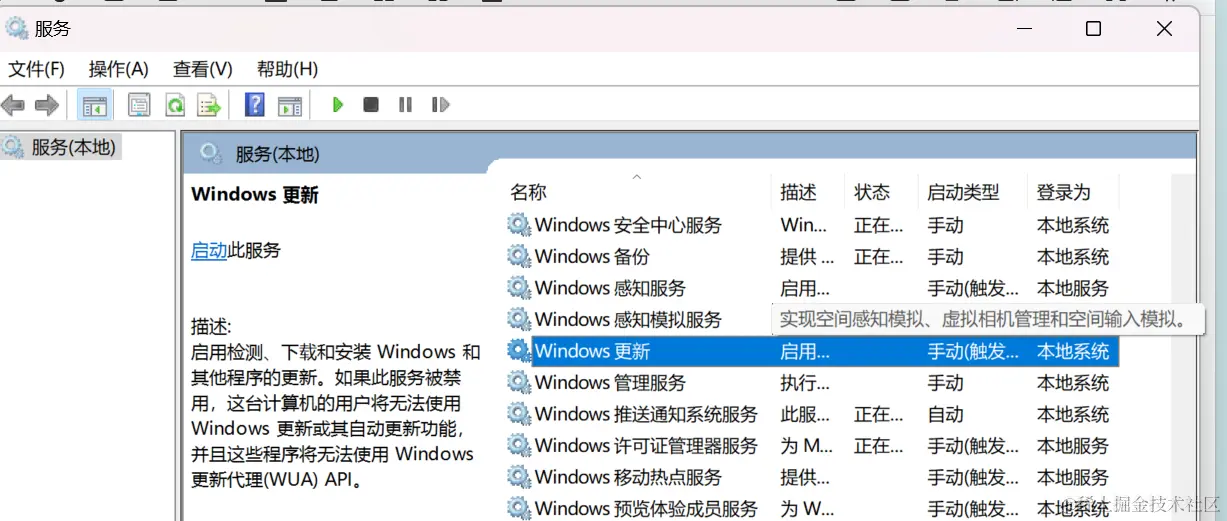The width and height of the screenshot is (1227, 521).
Task: Select the 服务(本地) node in the left tree
Action: click(x=74, y=147)
